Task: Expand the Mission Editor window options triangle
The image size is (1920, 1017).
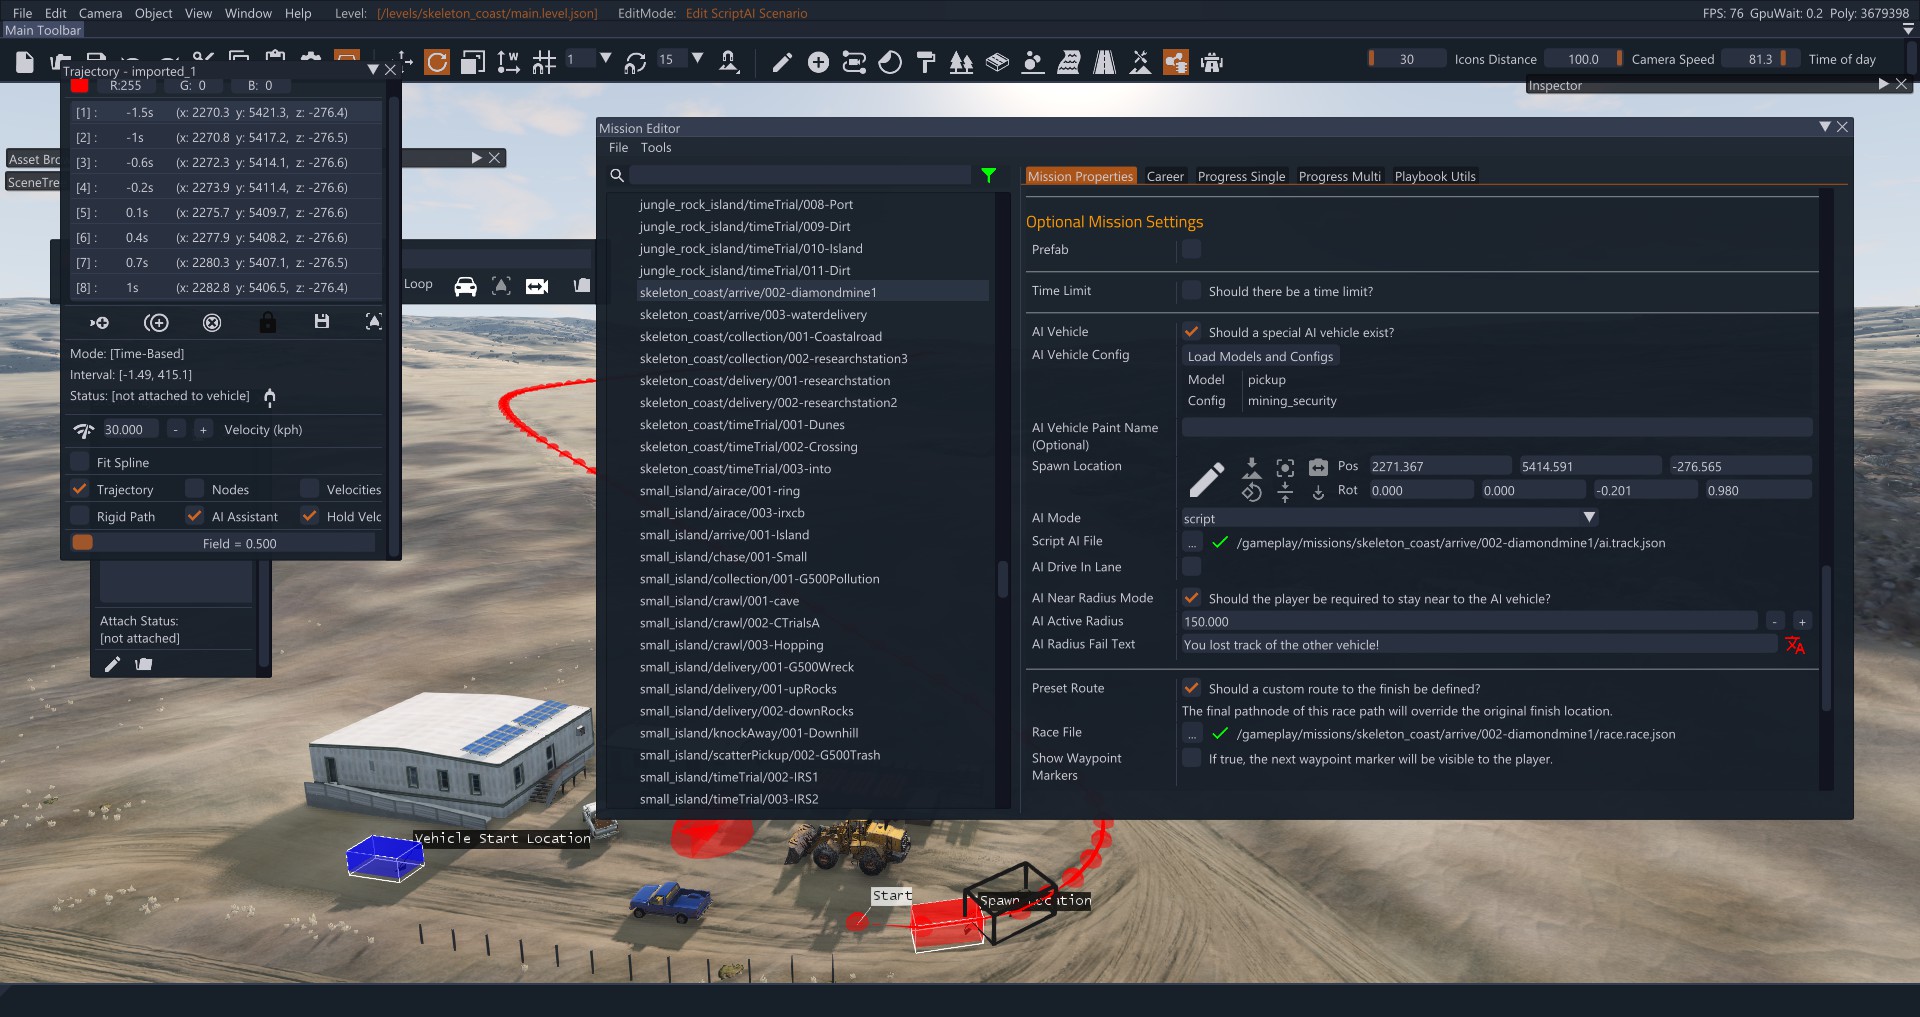Action: tap(1824, 127)
